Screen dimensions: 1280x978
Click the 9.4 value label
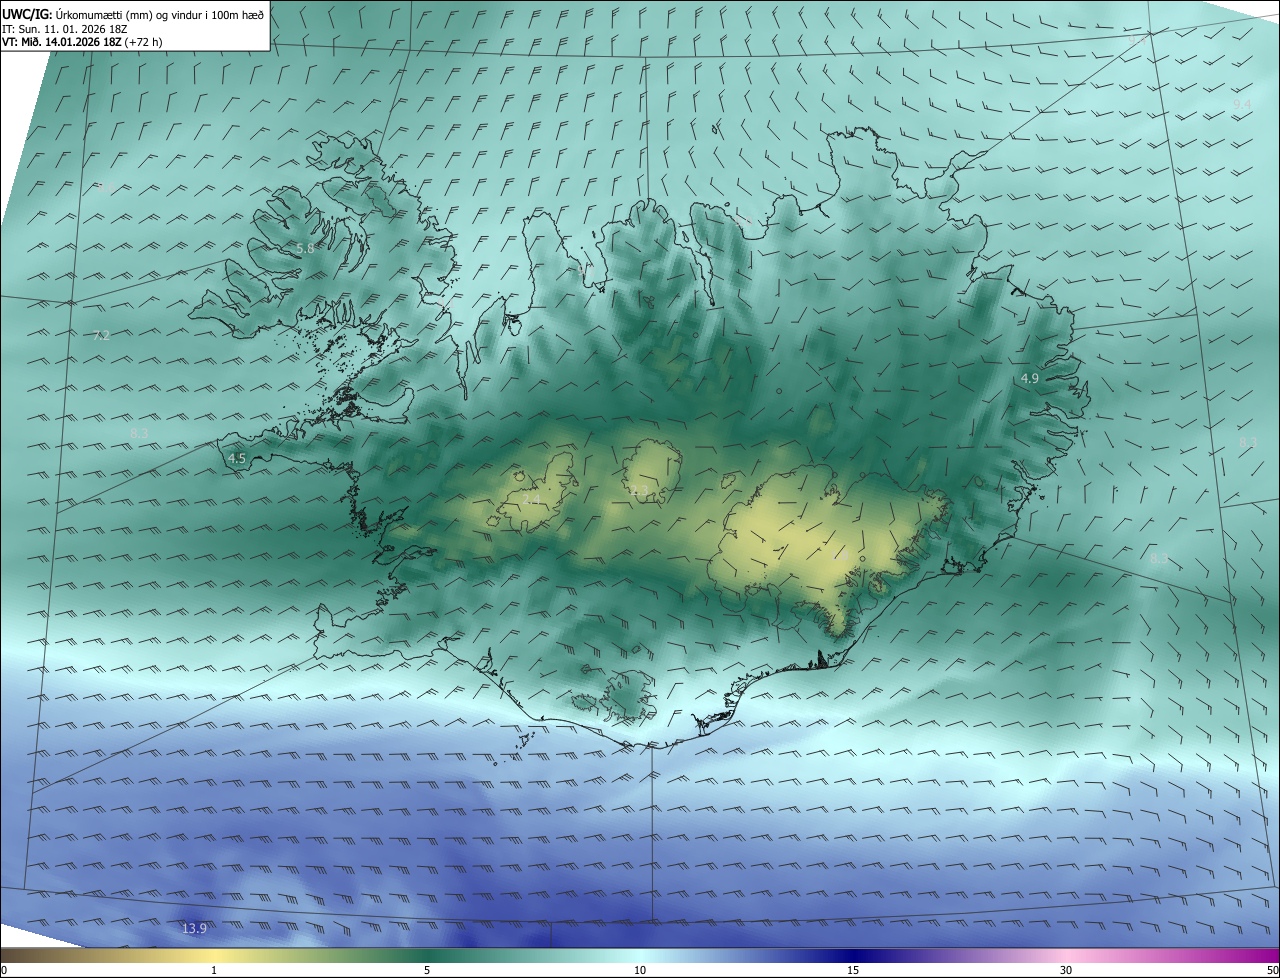pos(1242,104)
